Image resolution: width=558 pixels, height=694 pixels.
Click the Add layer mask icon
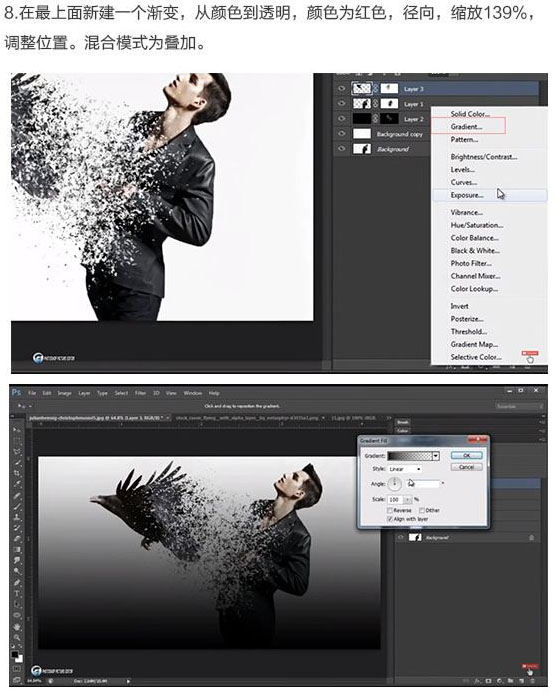coord(488,681)
